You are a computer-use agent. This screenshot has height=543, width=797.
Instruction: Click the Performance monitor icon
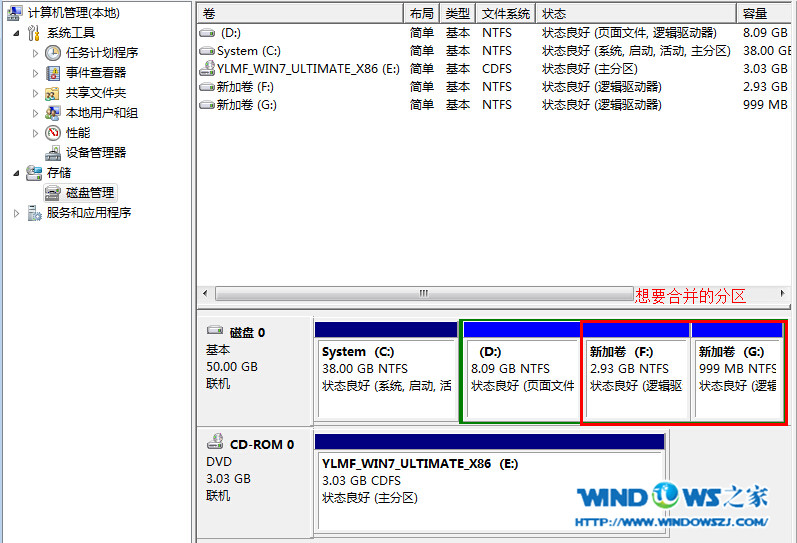coord(53,133)
